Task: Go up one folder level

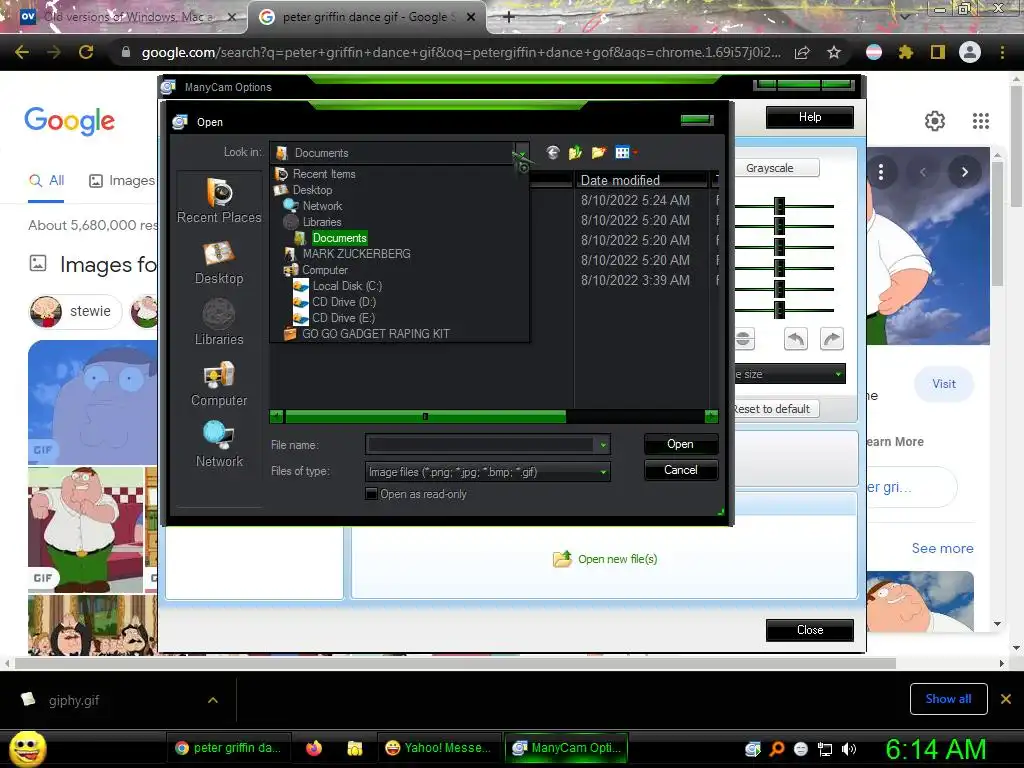Action: point(575,153)
